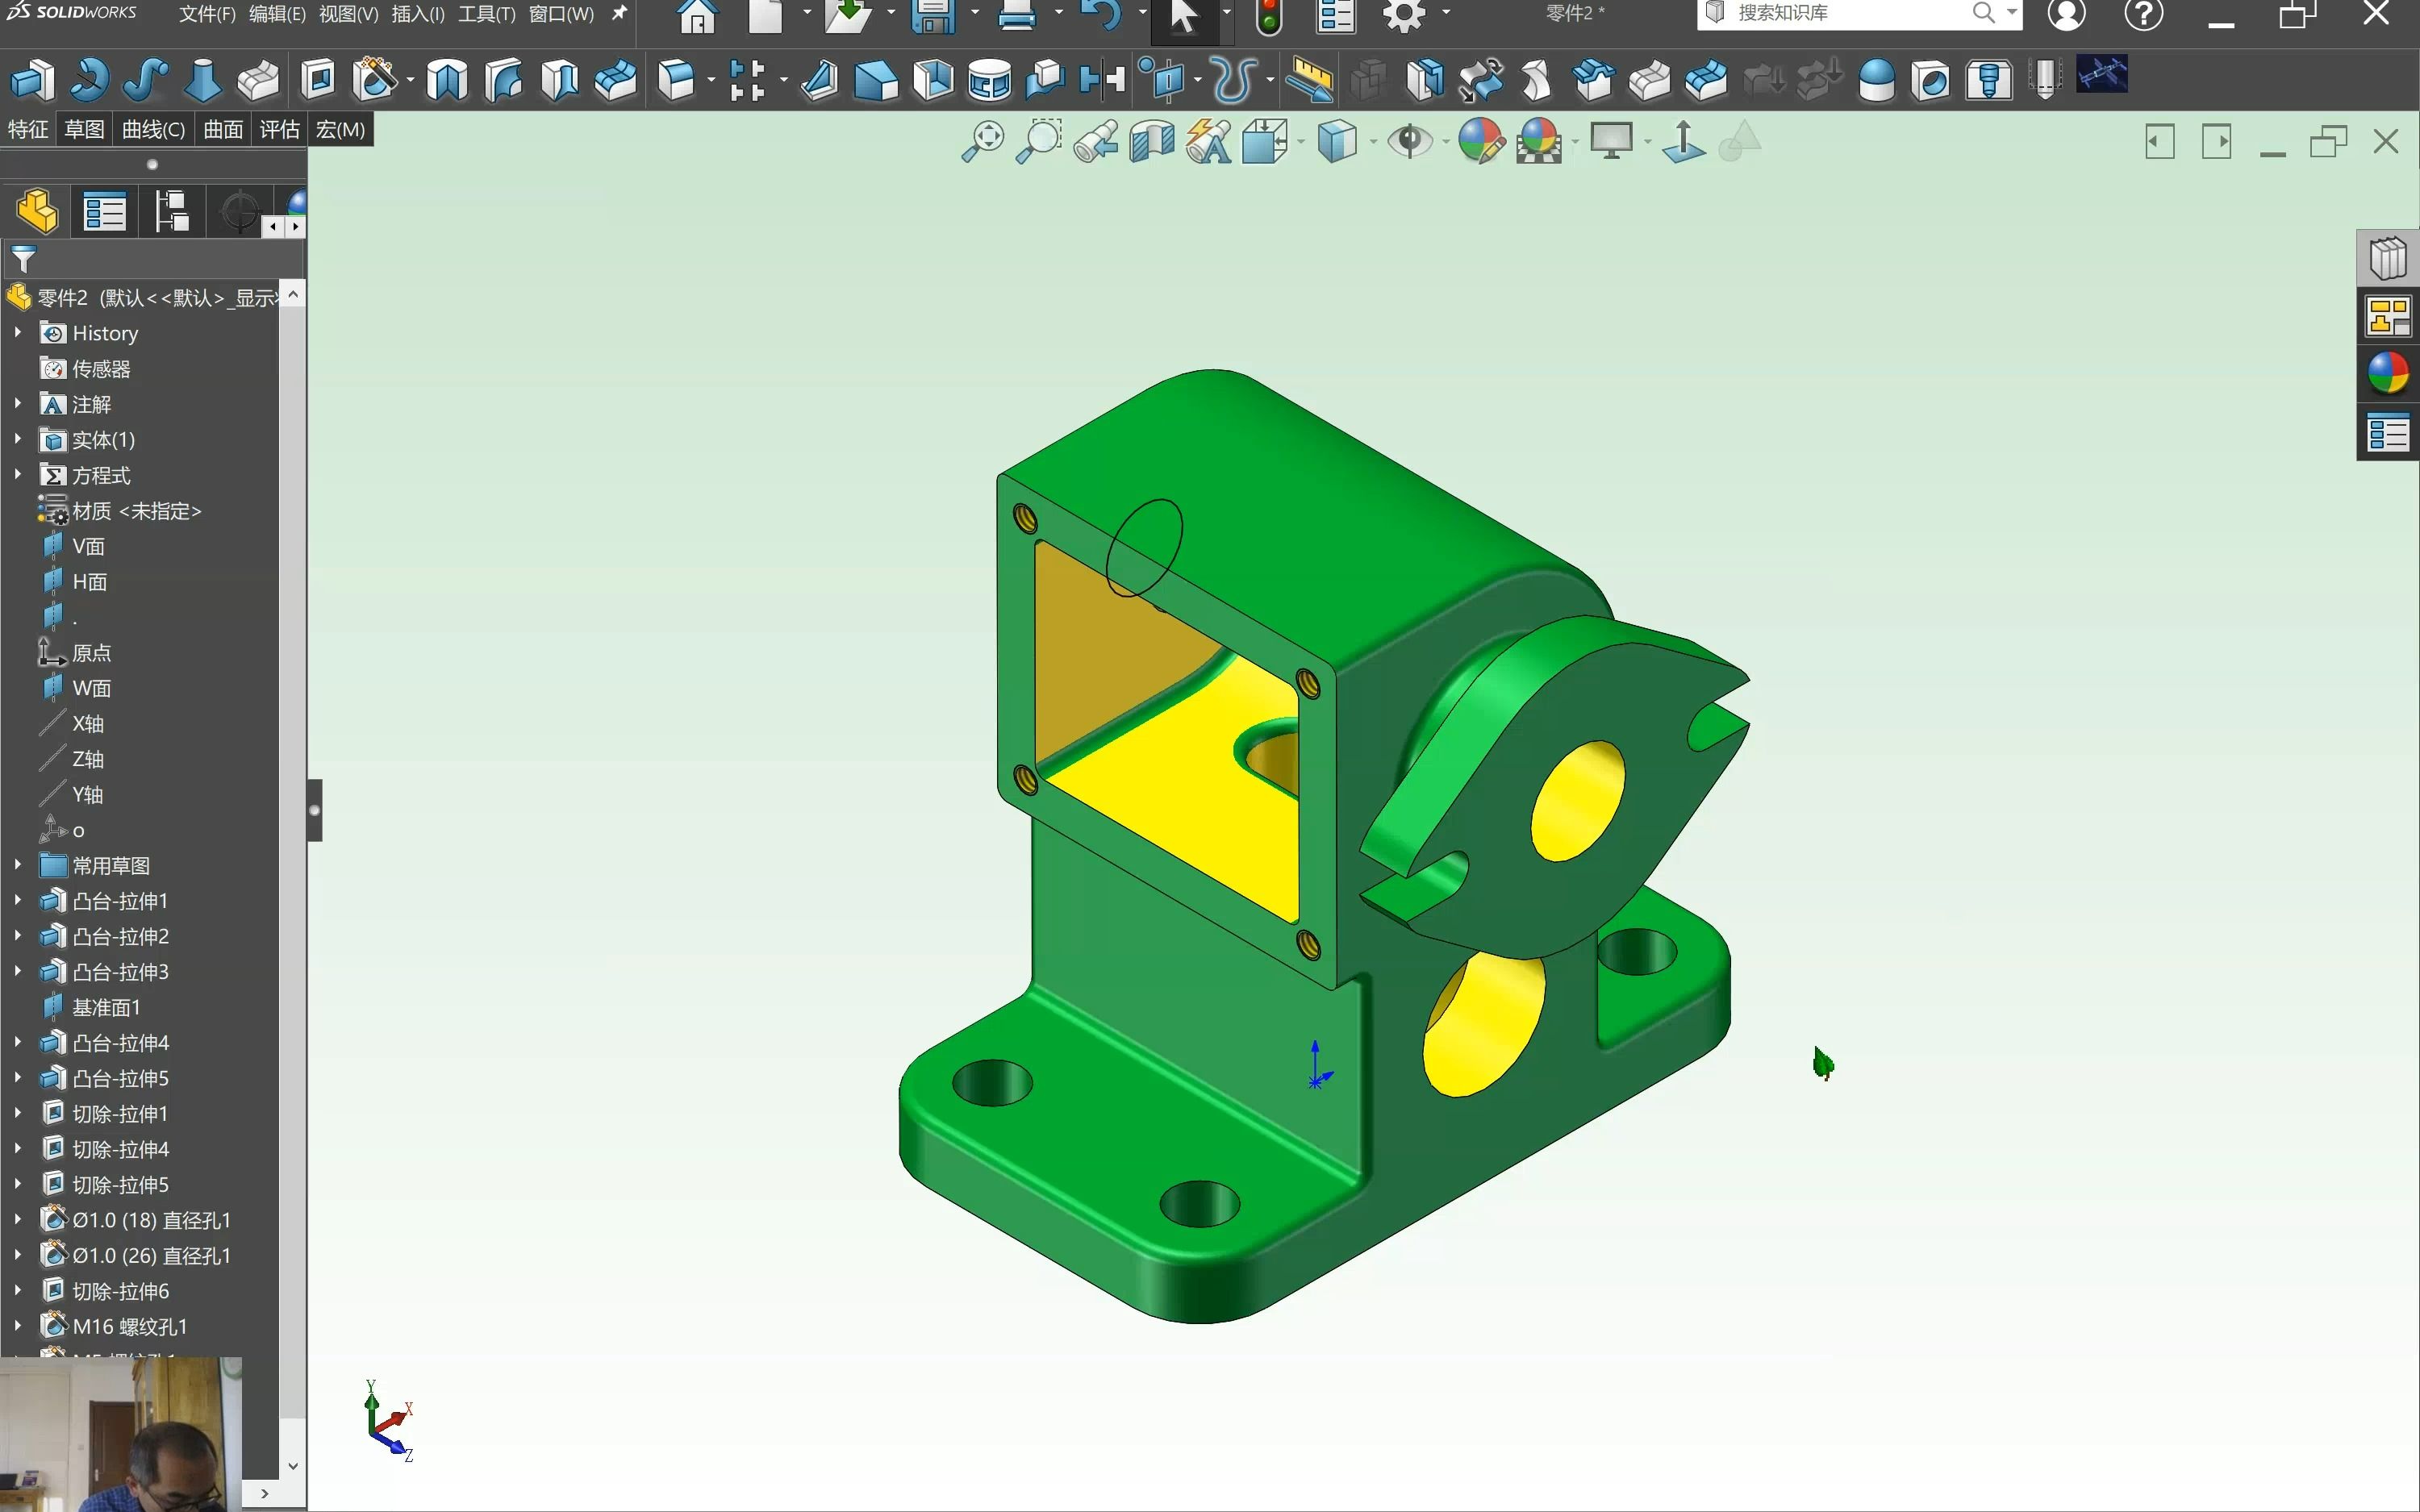
Task: Click the Previous View icon
Action: point(1096,142)
